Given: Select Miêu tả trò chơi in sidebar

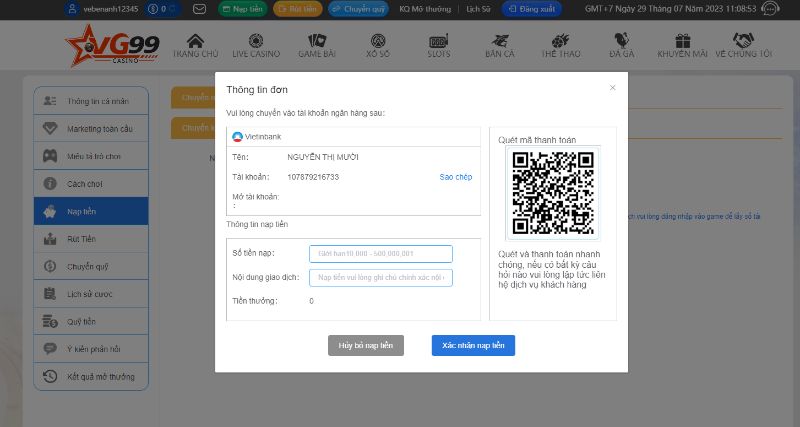Looking at the screenshot, I should click(91, 156).
